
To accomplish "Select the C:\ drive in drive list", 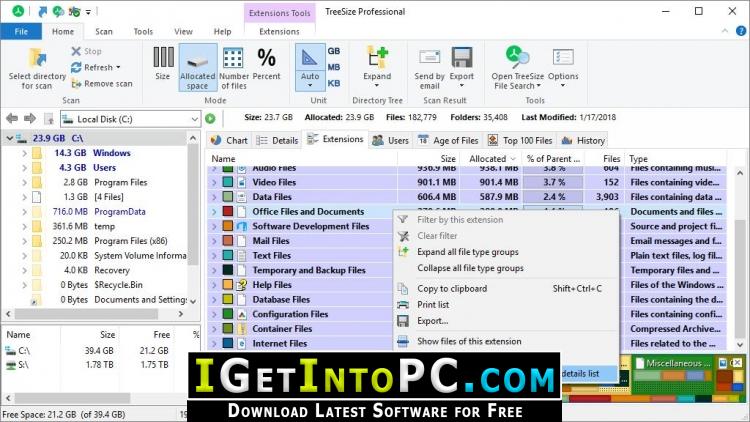I will click(x=100, y=351).
